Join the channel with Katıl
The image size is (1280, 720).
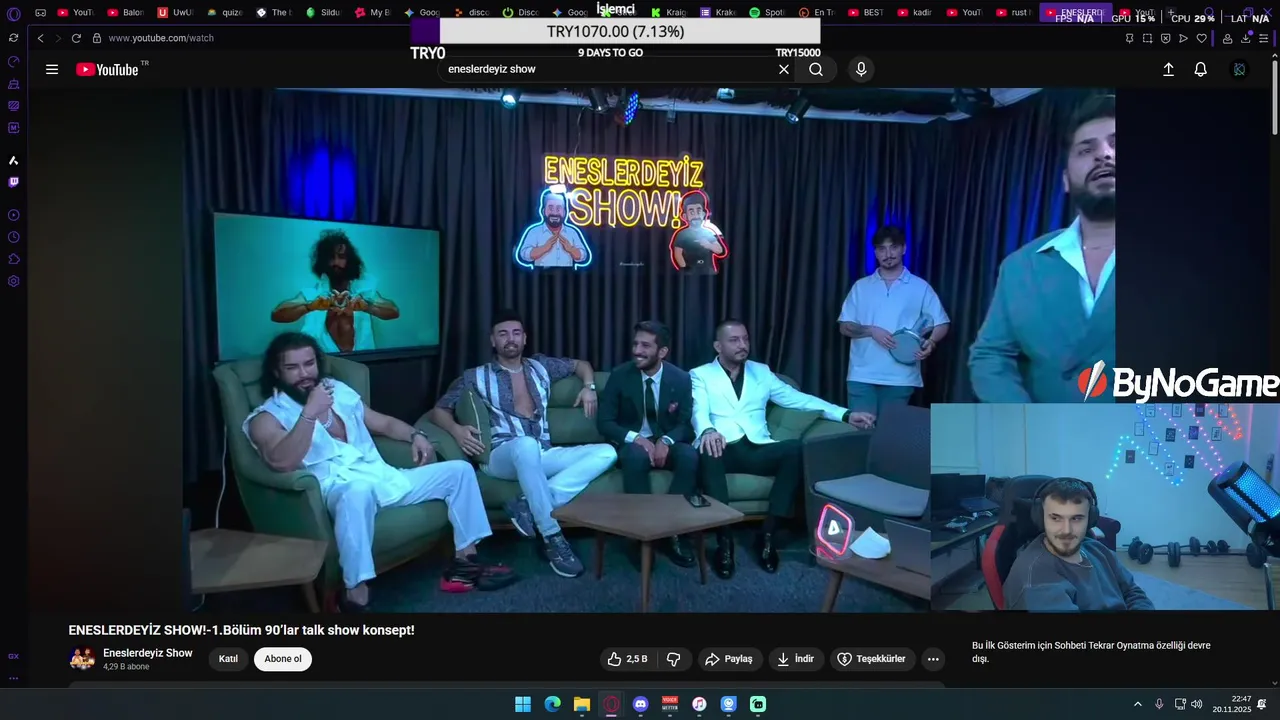coord(228,659)
